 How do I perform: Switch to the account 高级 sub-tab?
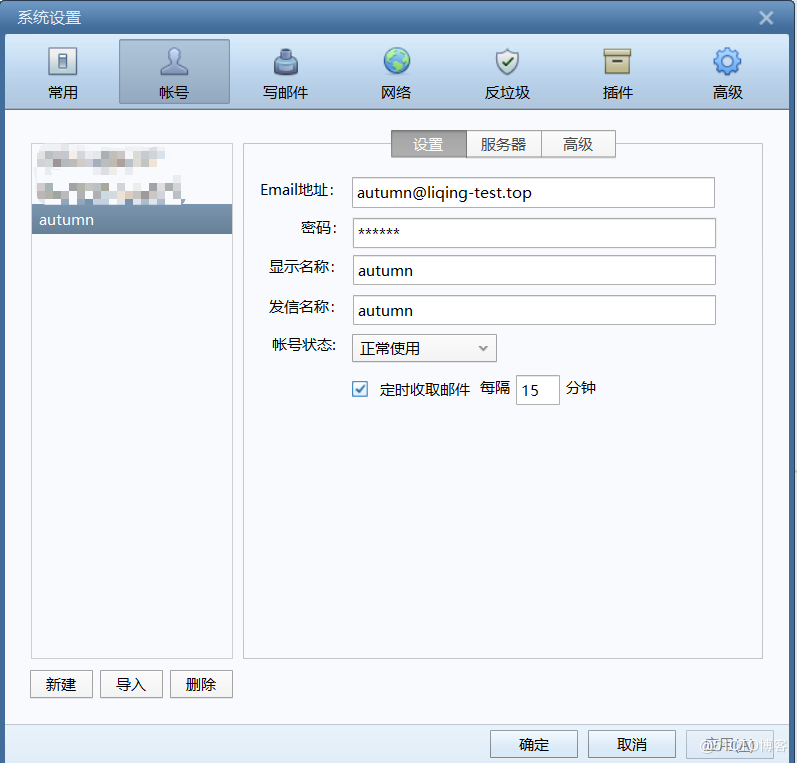click(x=578, y=144)
